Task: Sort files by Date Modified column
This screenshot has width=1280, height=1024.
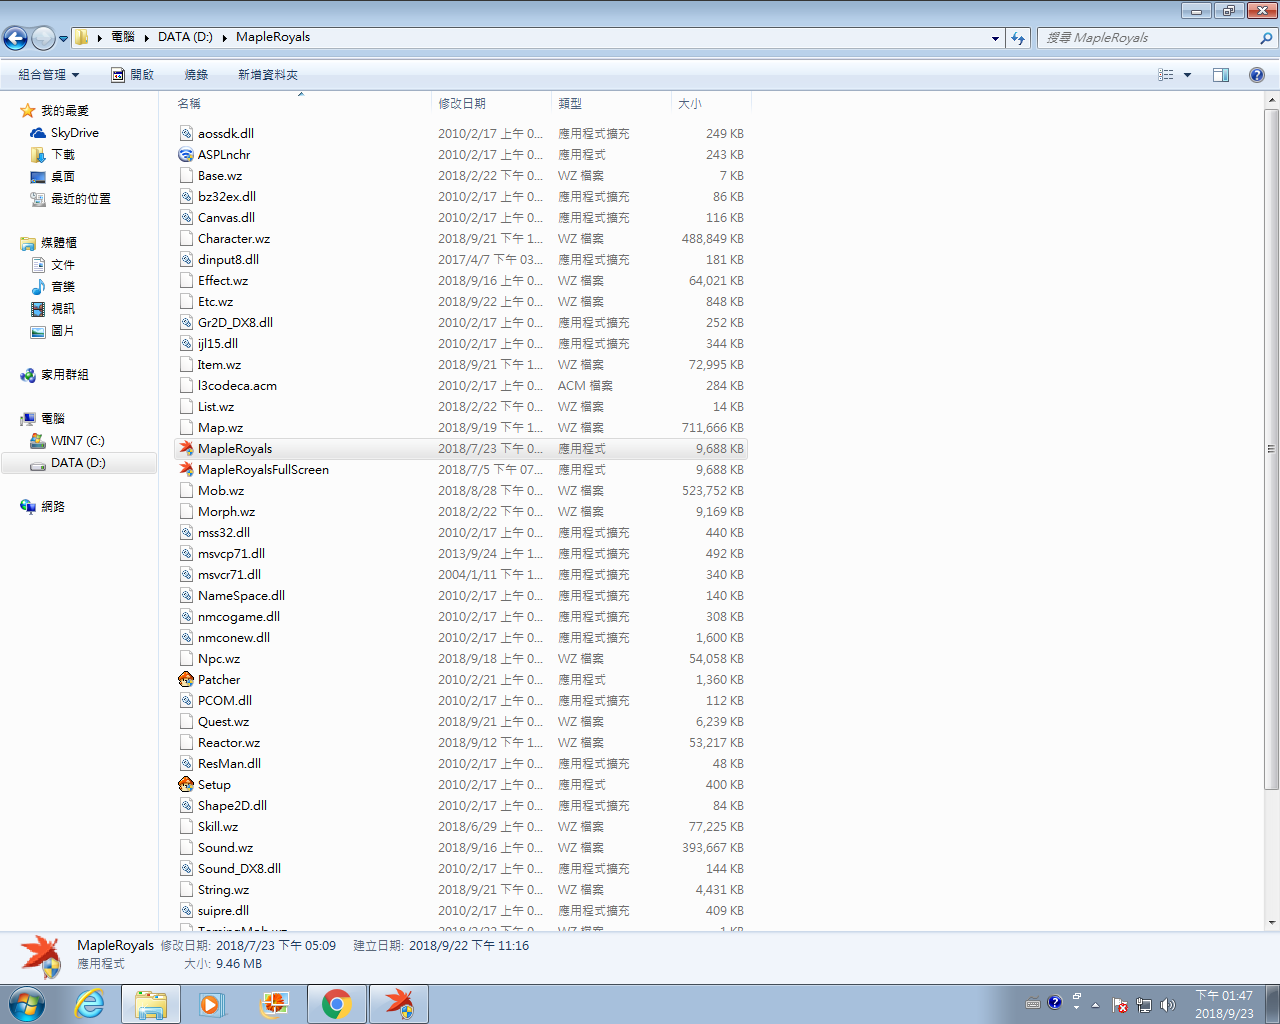Action: coord(491,103)
